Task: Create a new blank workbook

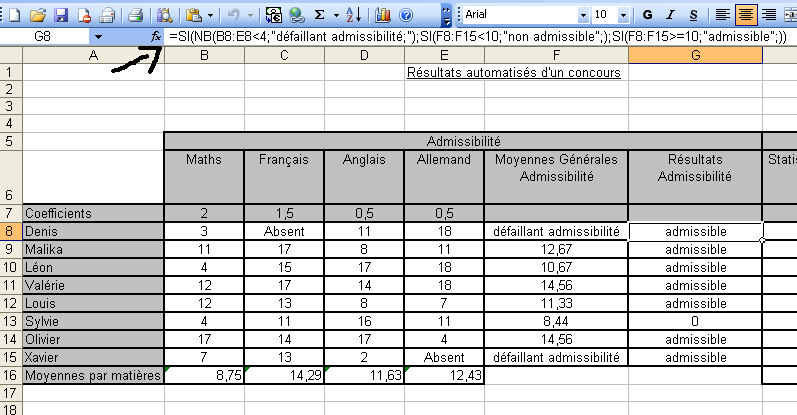Action: [x=15, y=15]
